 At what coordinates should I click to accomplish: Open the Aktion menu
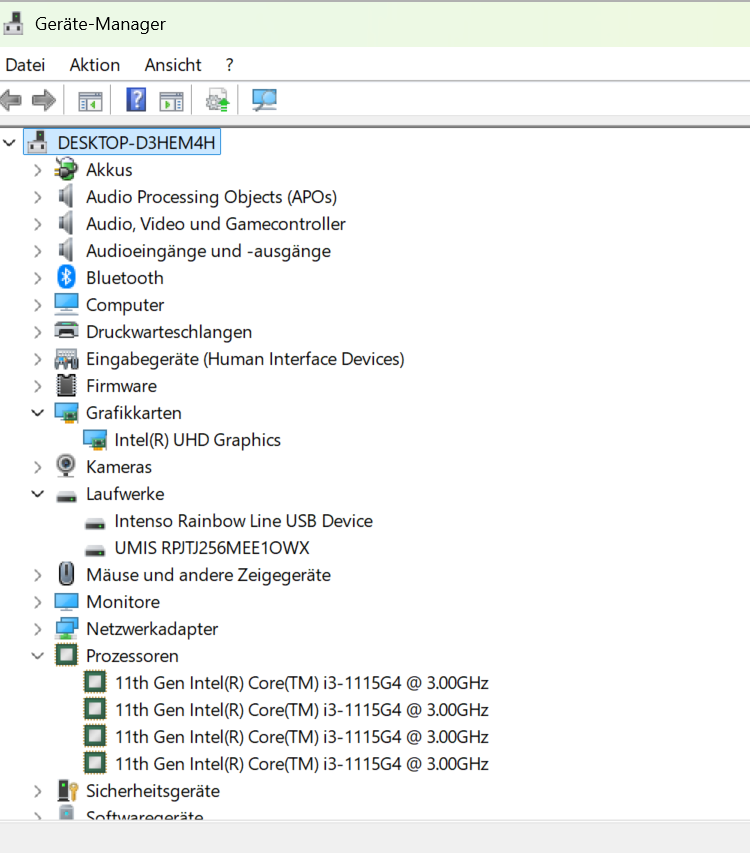pyautogui.click(x=95, y=65)
